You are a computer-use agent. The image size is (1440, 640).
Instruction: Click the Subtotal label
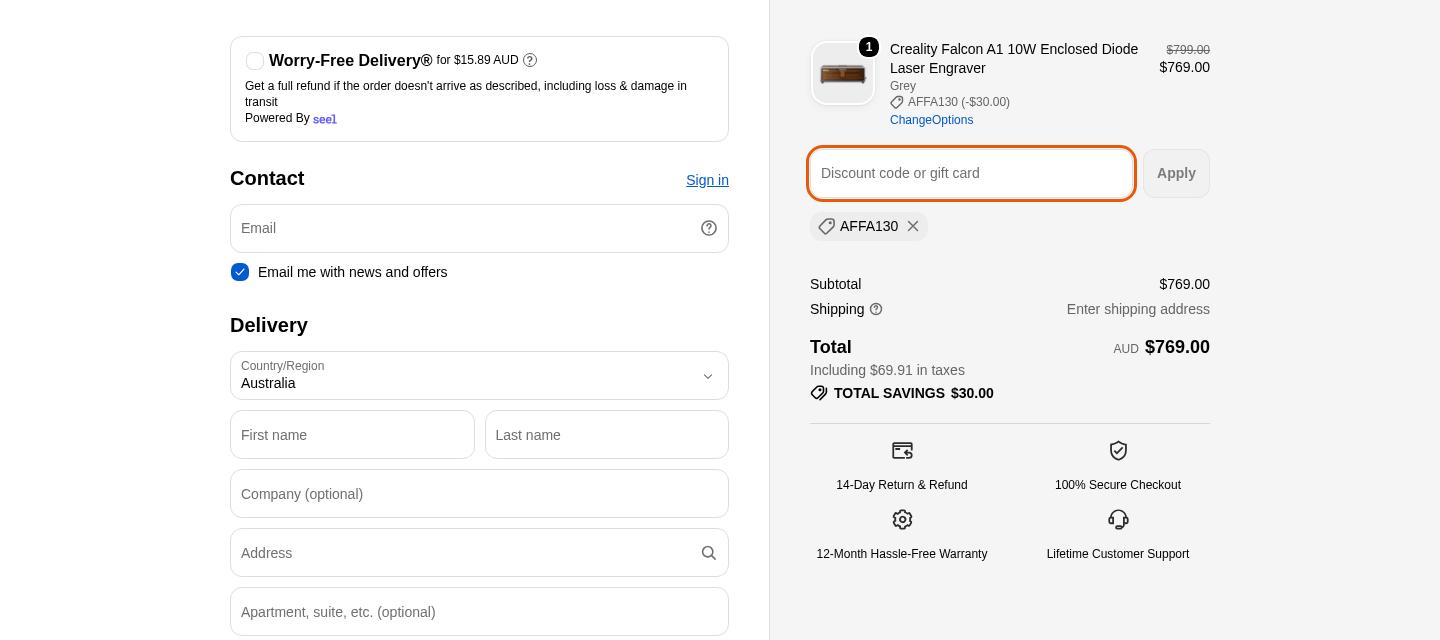pos(835,284)
